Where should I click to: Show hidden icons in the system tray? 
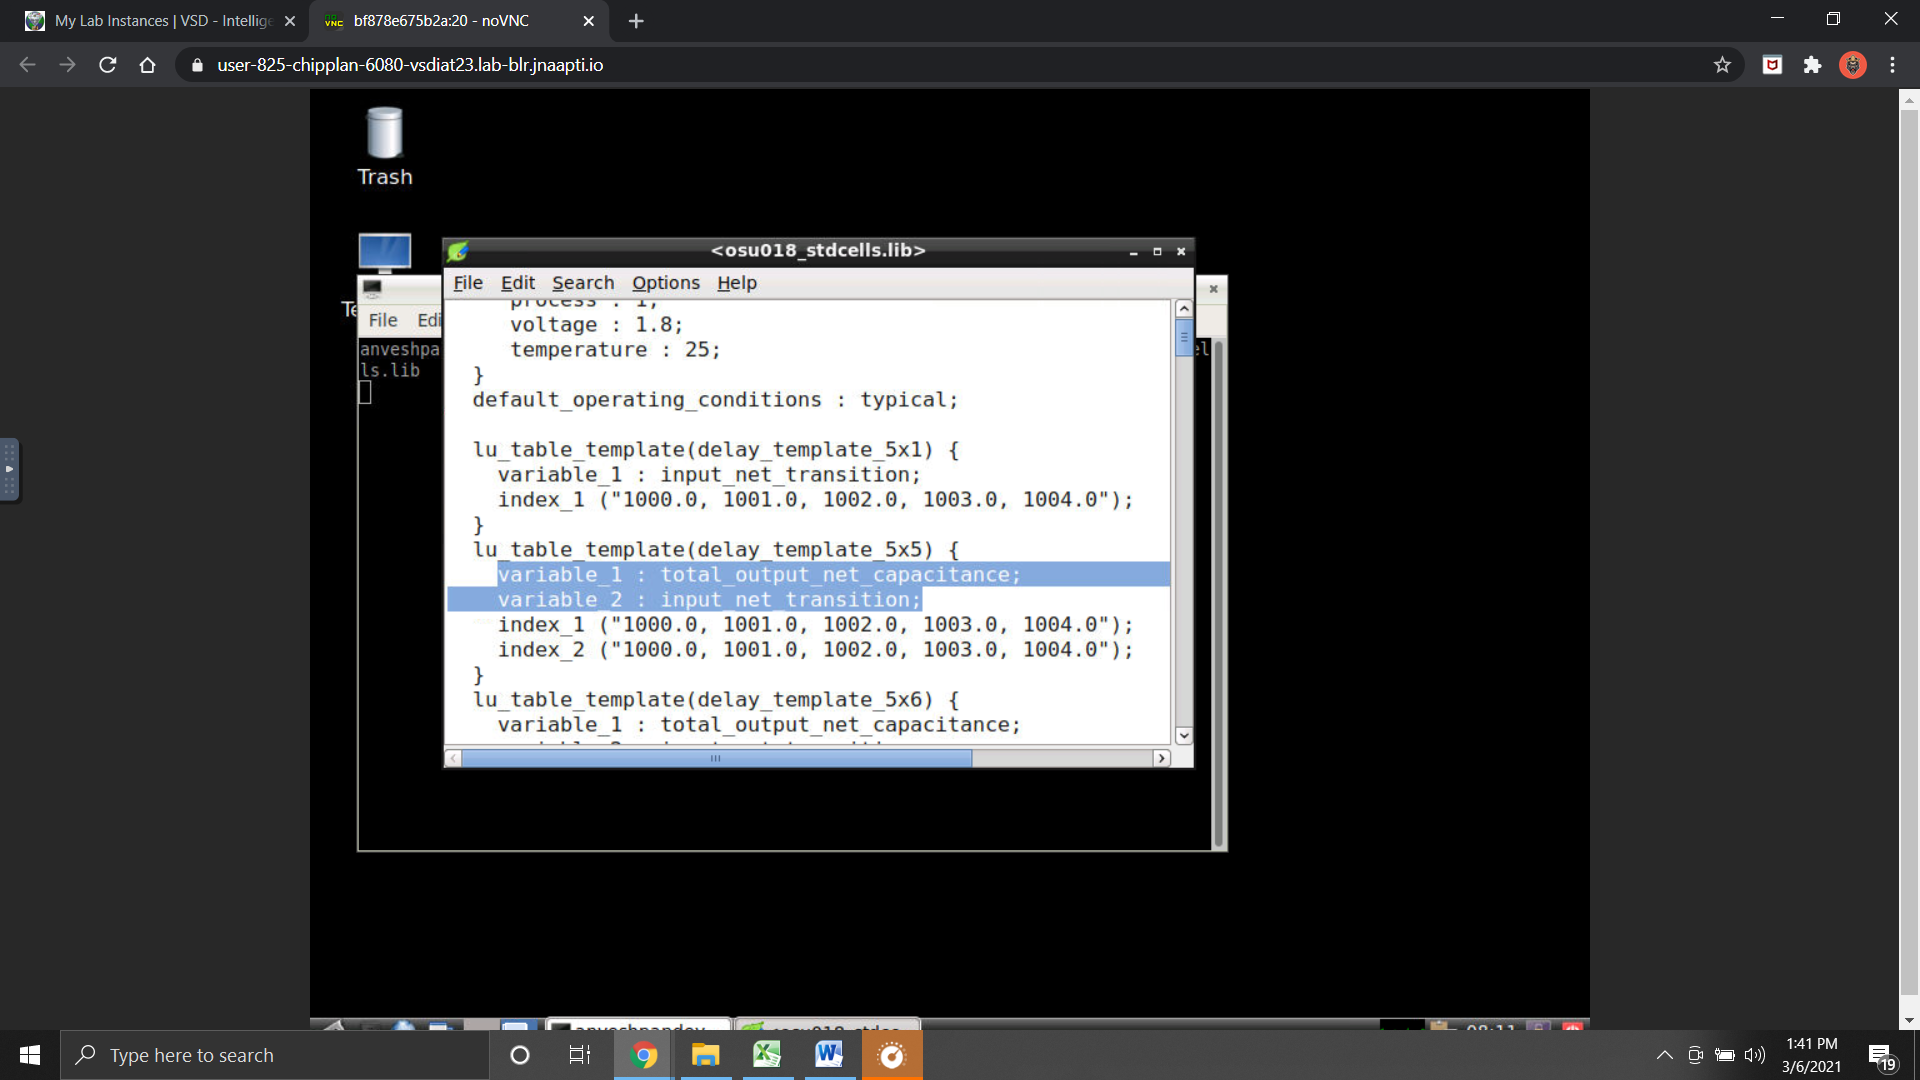(x=1664, y=1055)
